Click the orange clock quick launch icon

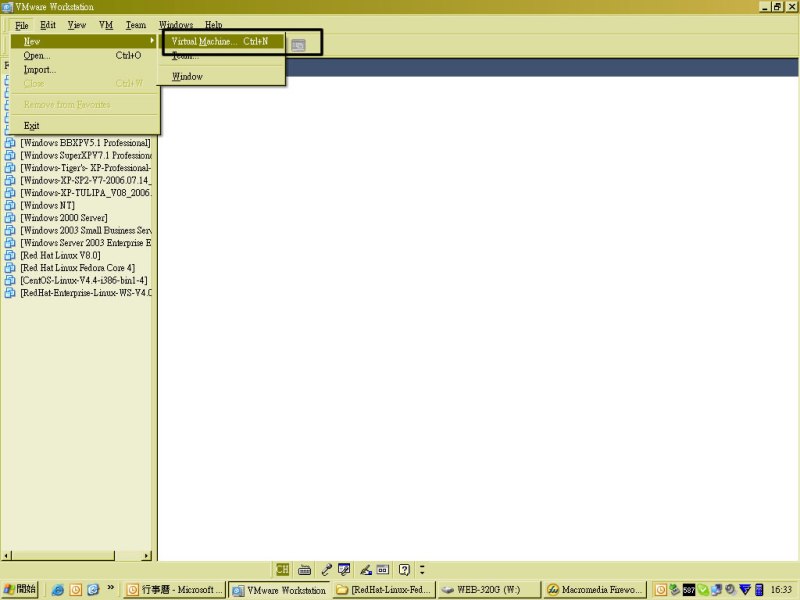click(76, 590)
